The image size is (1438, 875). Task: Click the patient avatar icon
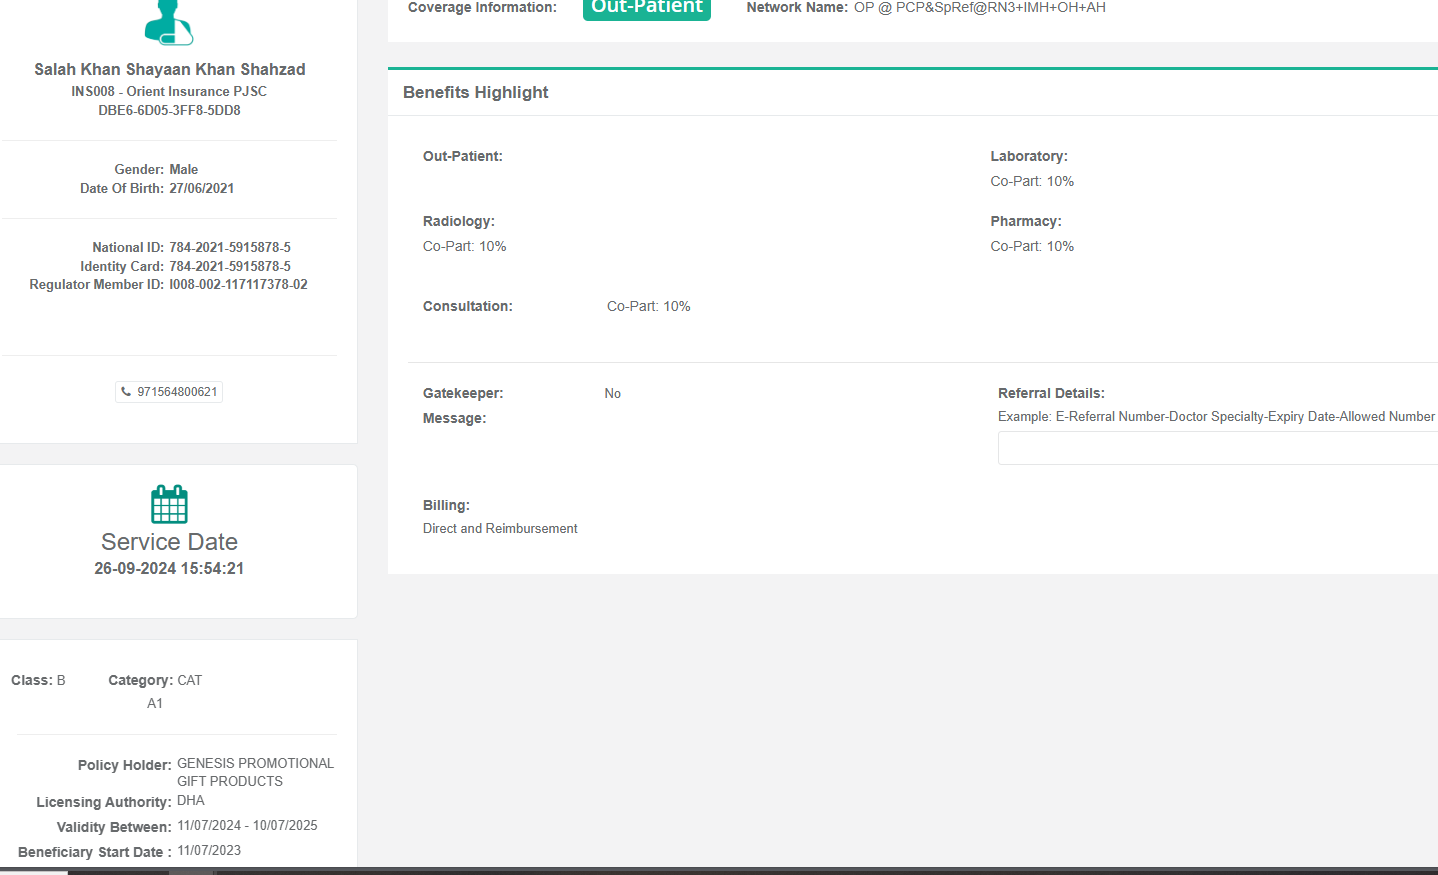[168, 22]
